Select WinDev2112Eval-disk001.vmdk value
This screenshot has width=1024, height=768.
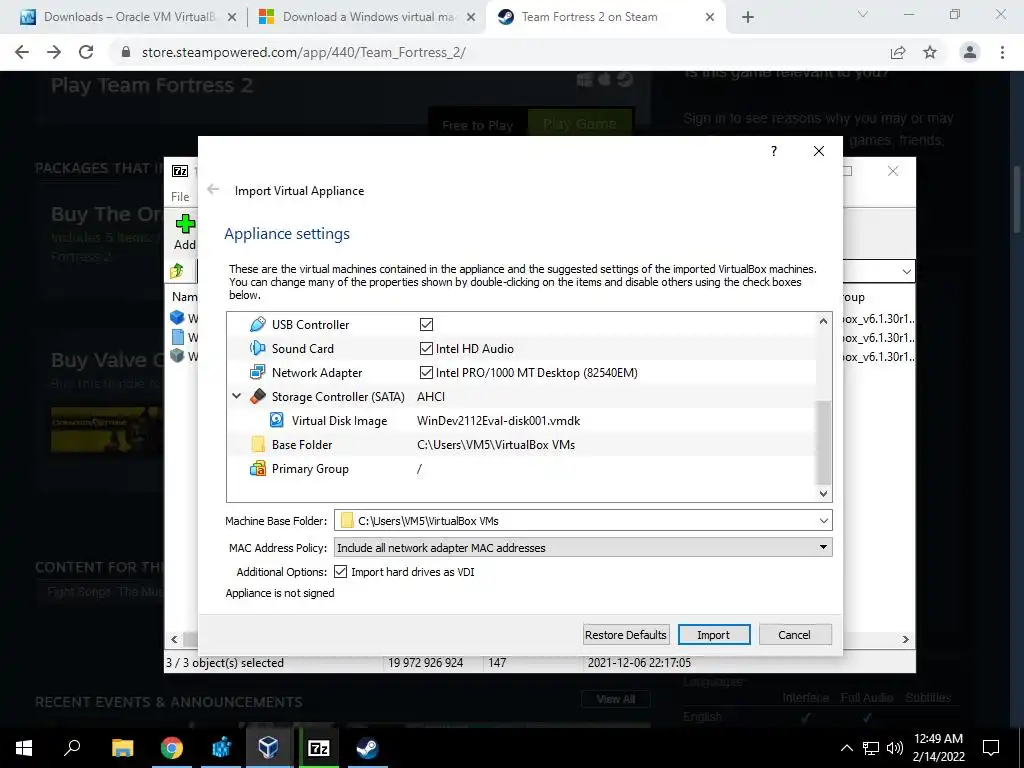[x=498, y=421]
